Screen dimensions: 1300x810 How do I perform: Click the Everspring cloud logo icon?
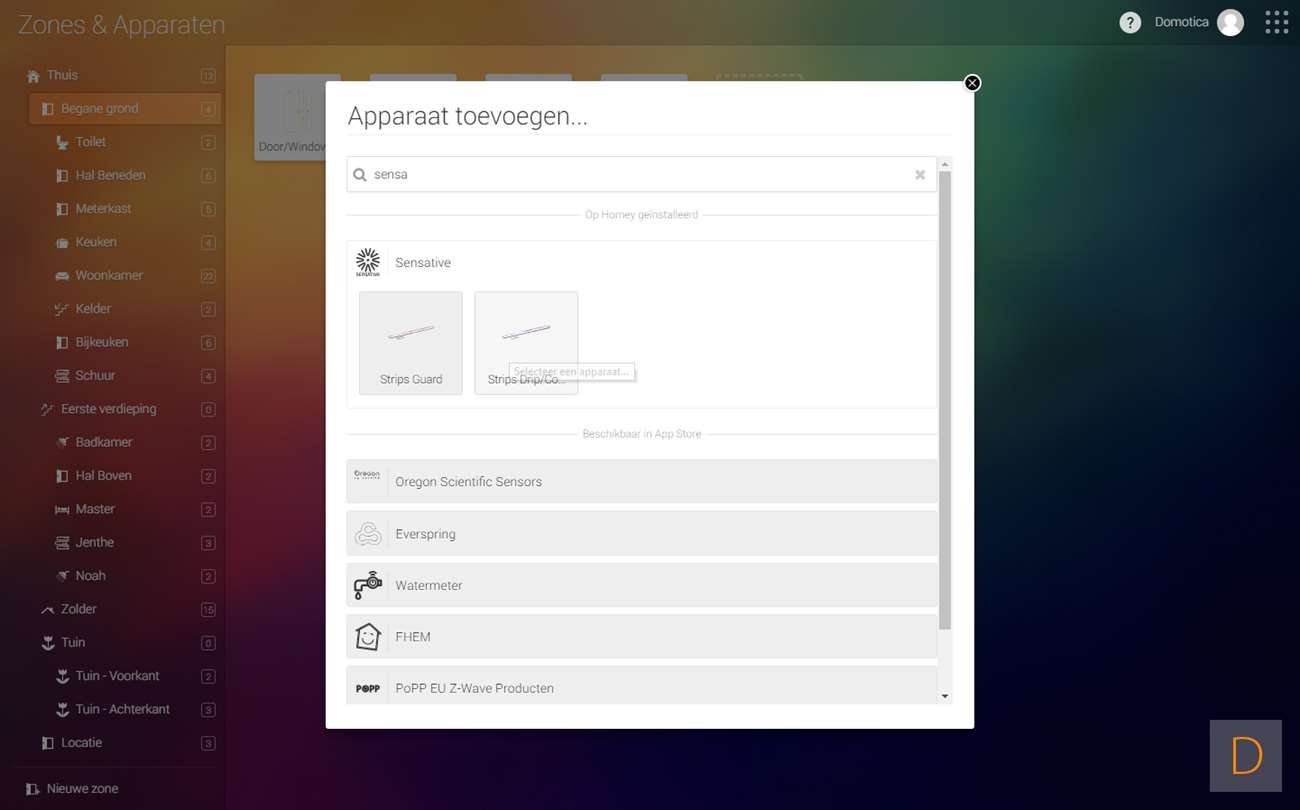click(x=368, y=534)
